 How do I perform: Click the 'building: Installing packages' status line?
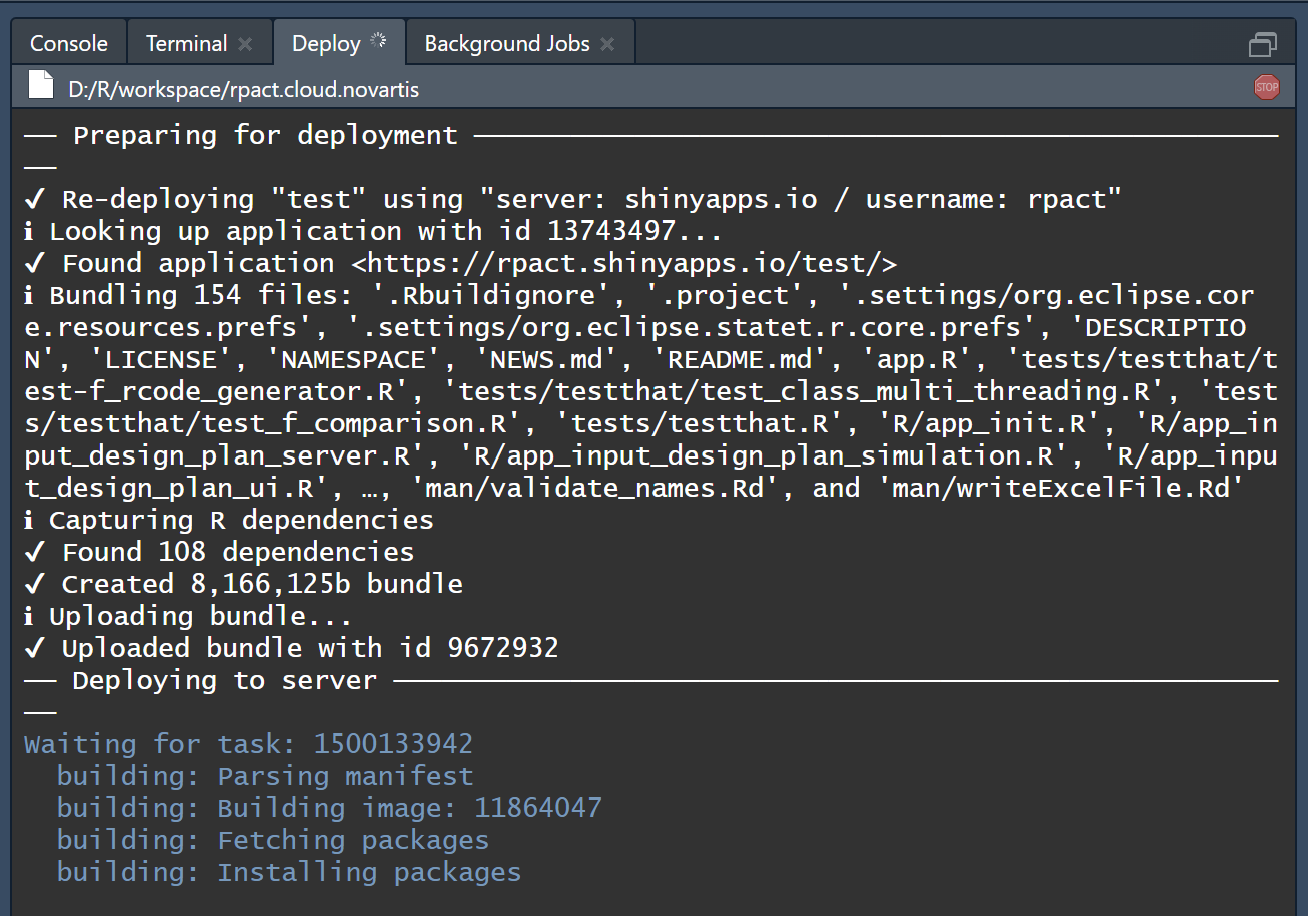(287, 872)
